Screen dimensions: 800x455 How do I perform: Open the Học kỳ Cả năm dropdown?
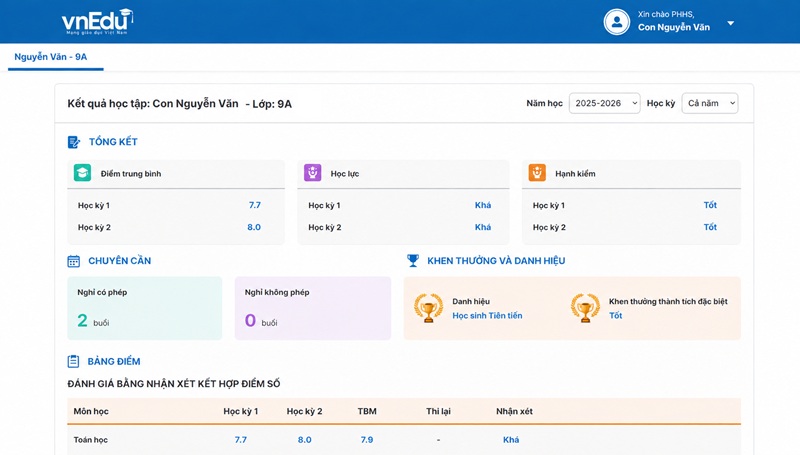coord(710,103)
